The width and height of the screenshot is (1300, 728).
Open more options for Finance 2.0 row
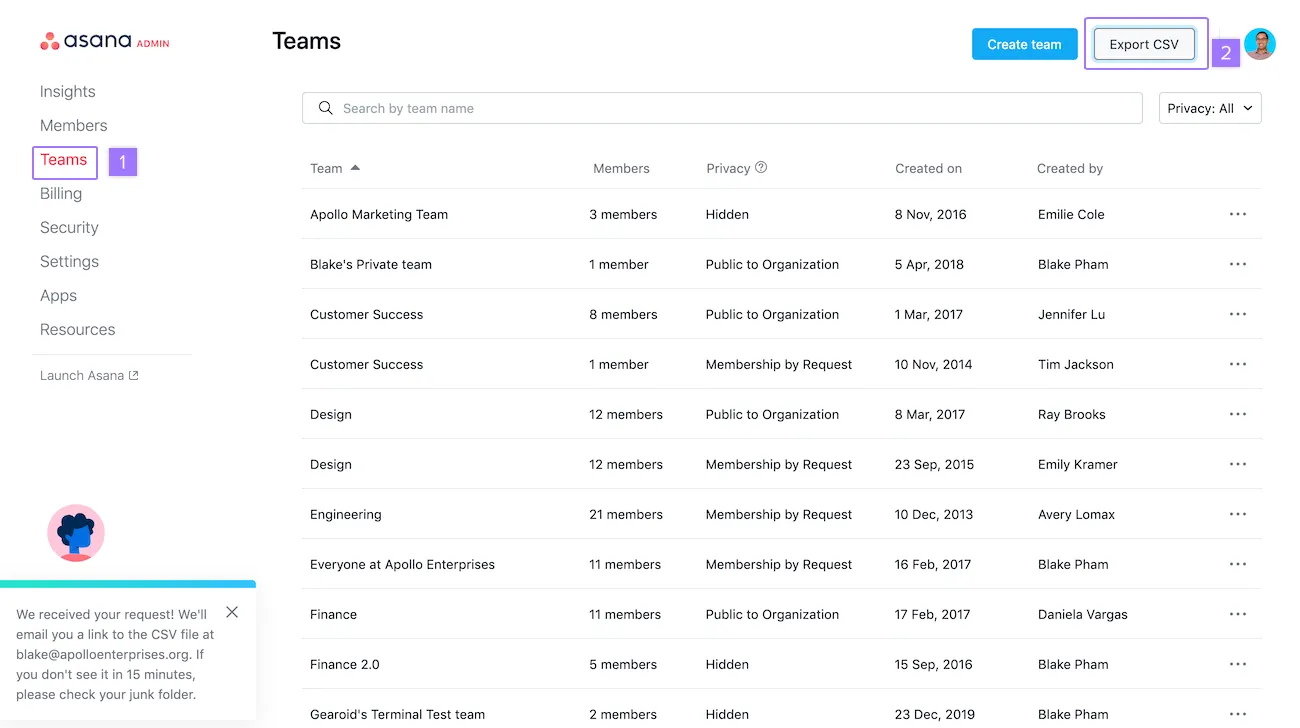[1238, 664]
